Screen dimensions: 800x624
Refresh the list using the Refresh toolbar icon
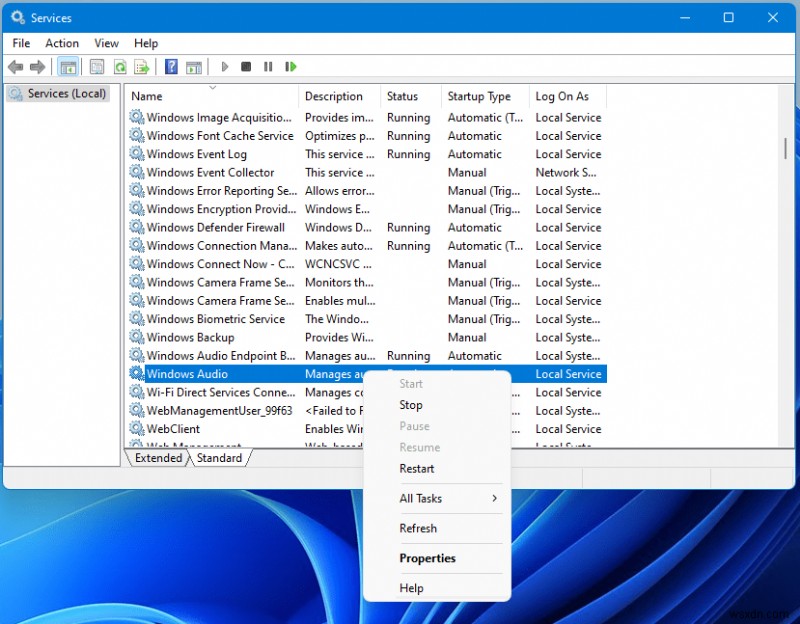tap(121, 67)
